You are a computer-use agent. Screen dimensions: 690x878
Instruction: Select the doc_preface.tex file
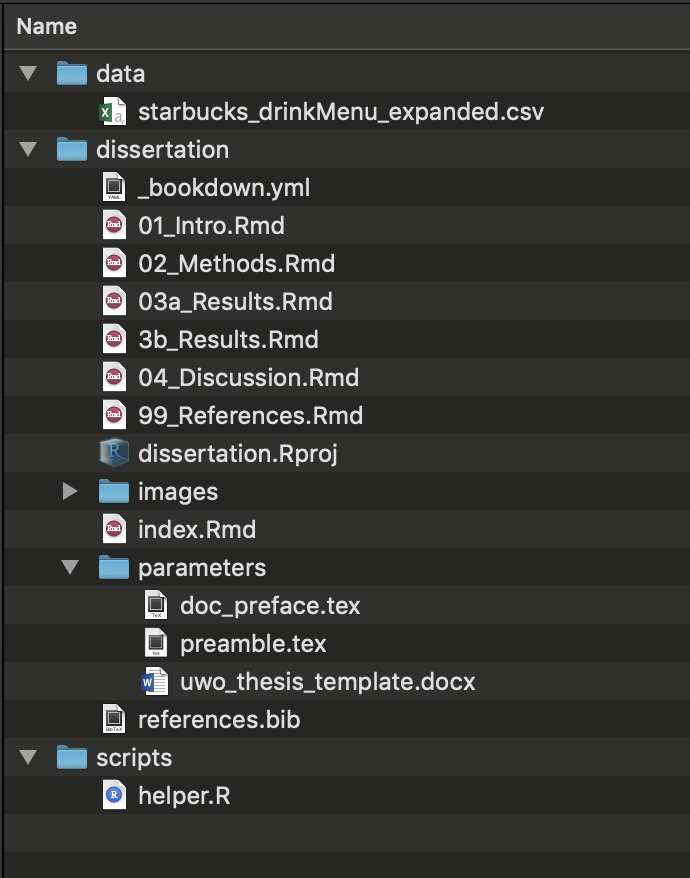pyautogui.click(x=270, y=605)
